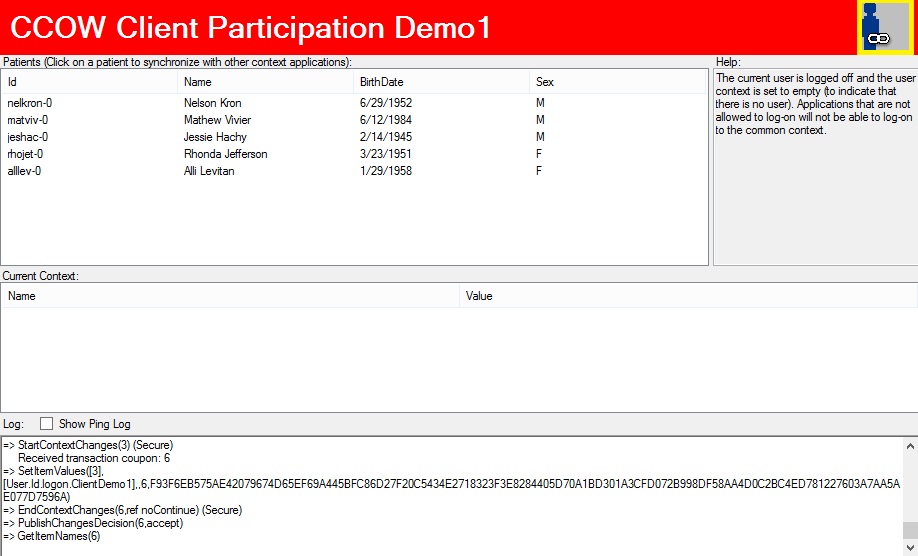The height and width of the screenshot is (556, 918).
Task: Select patient Nelson Kron row
Action: pos(212,103)
